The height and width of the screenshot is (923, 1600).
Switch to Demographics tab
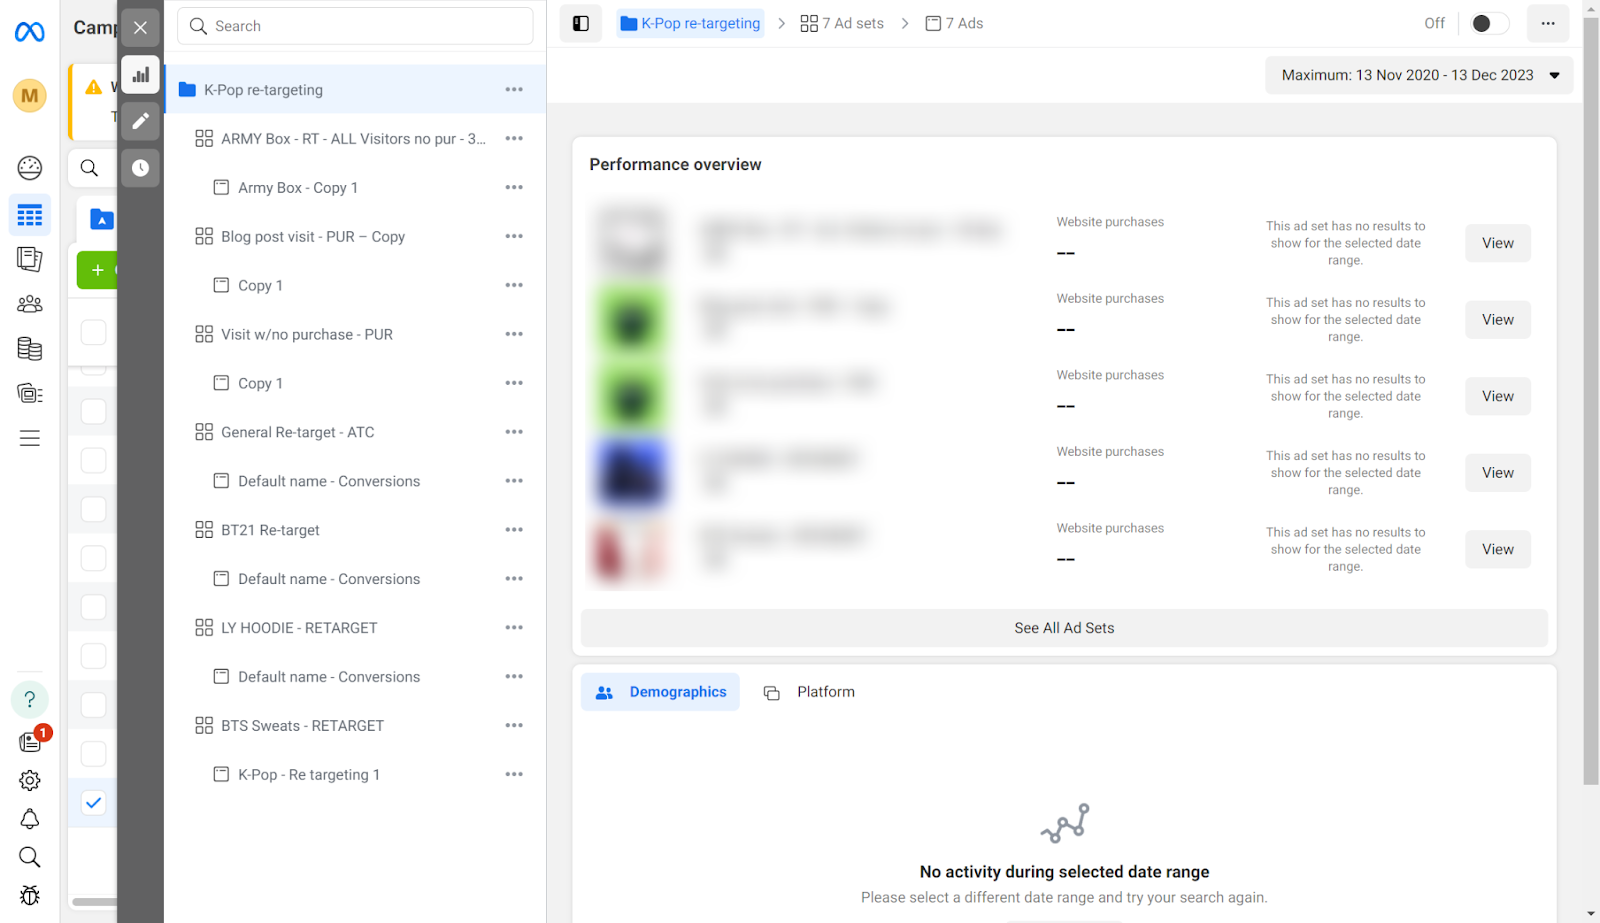coord(660,692)
